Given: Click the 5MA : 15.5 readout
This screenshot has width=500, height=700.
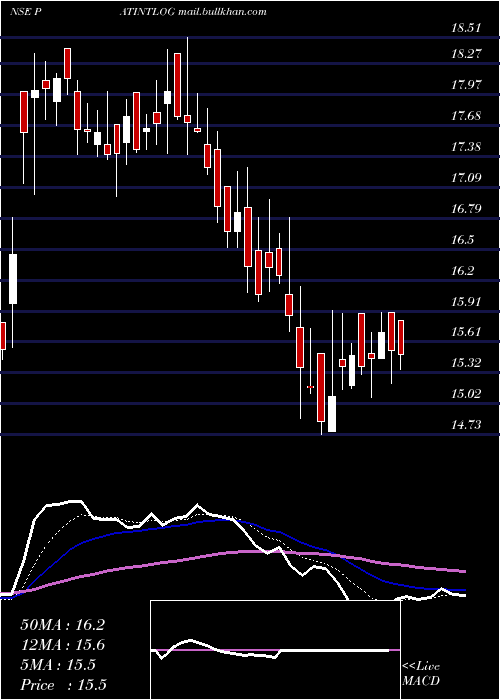Looking at the screenshot, I should pyautogui.click(x=58, y=665).
